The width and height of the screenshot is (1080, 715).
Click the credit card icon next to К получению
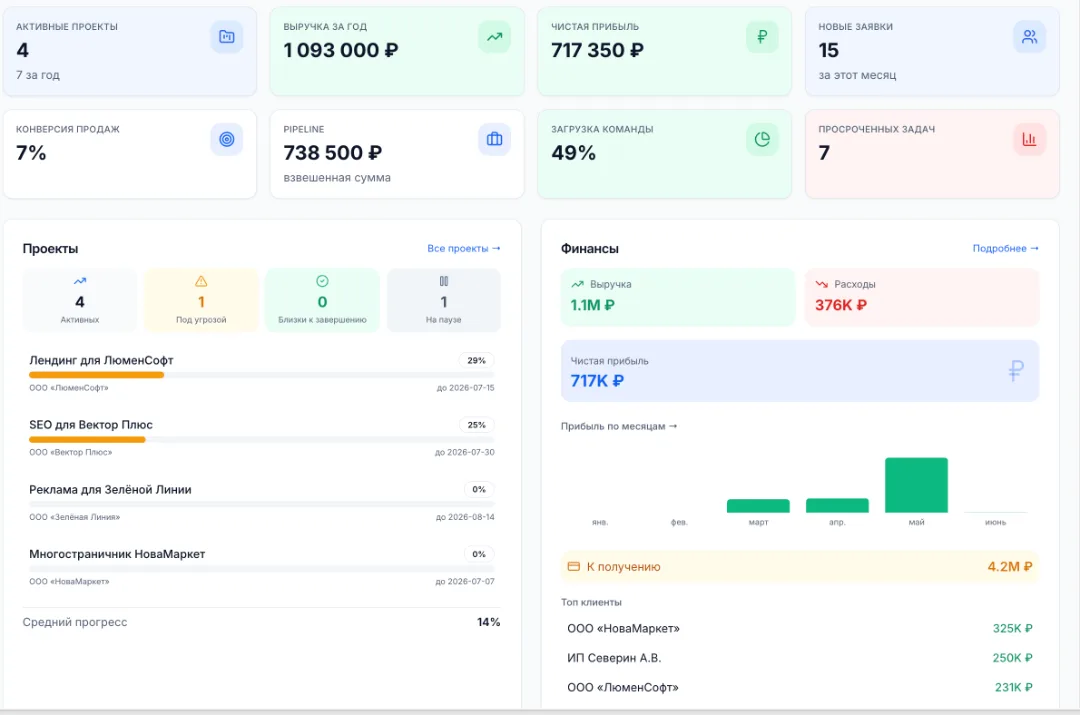574,566
